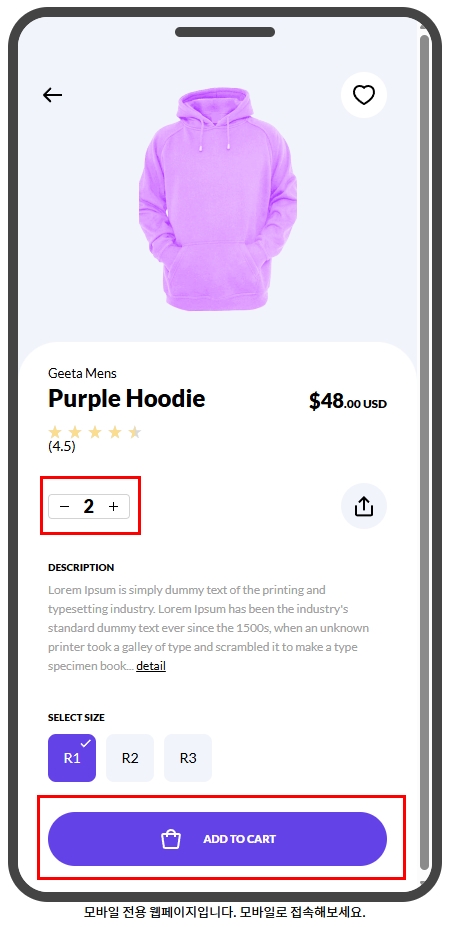Tap the share upload icon

click(364, 506)
